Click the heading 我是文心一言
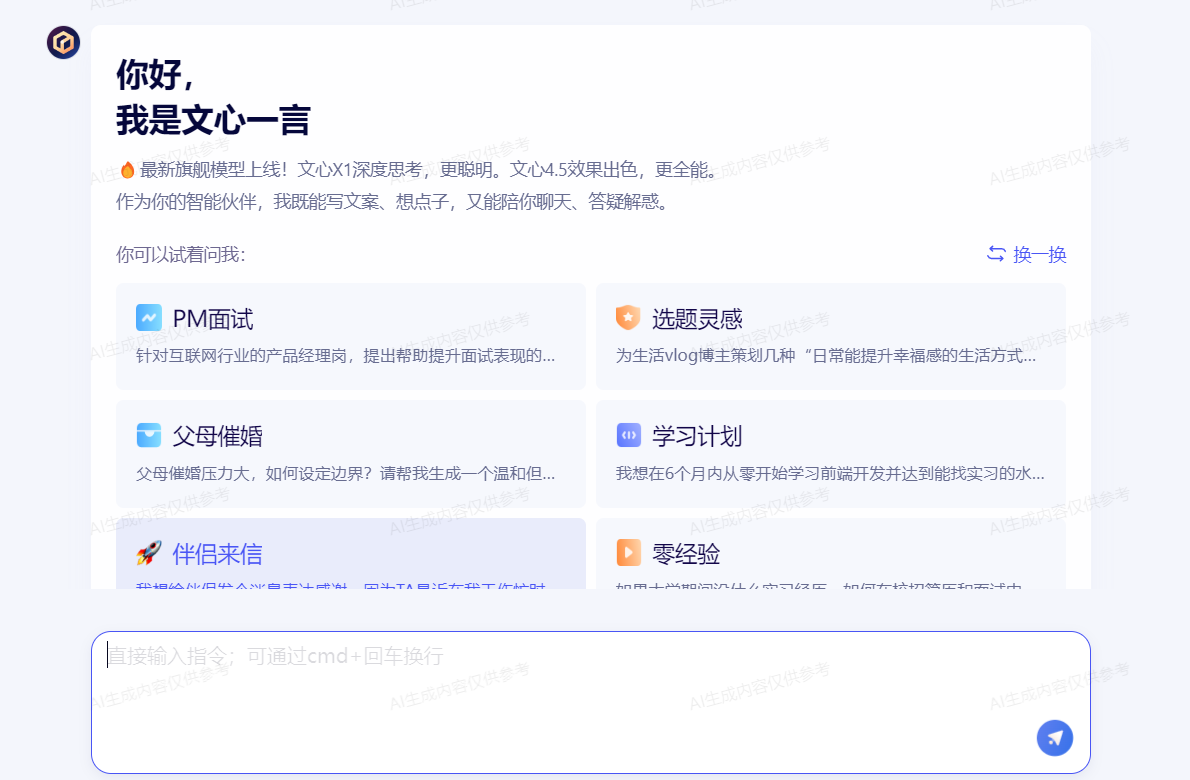Screen dimensions: 1190x780 click(x=213, y=121)
